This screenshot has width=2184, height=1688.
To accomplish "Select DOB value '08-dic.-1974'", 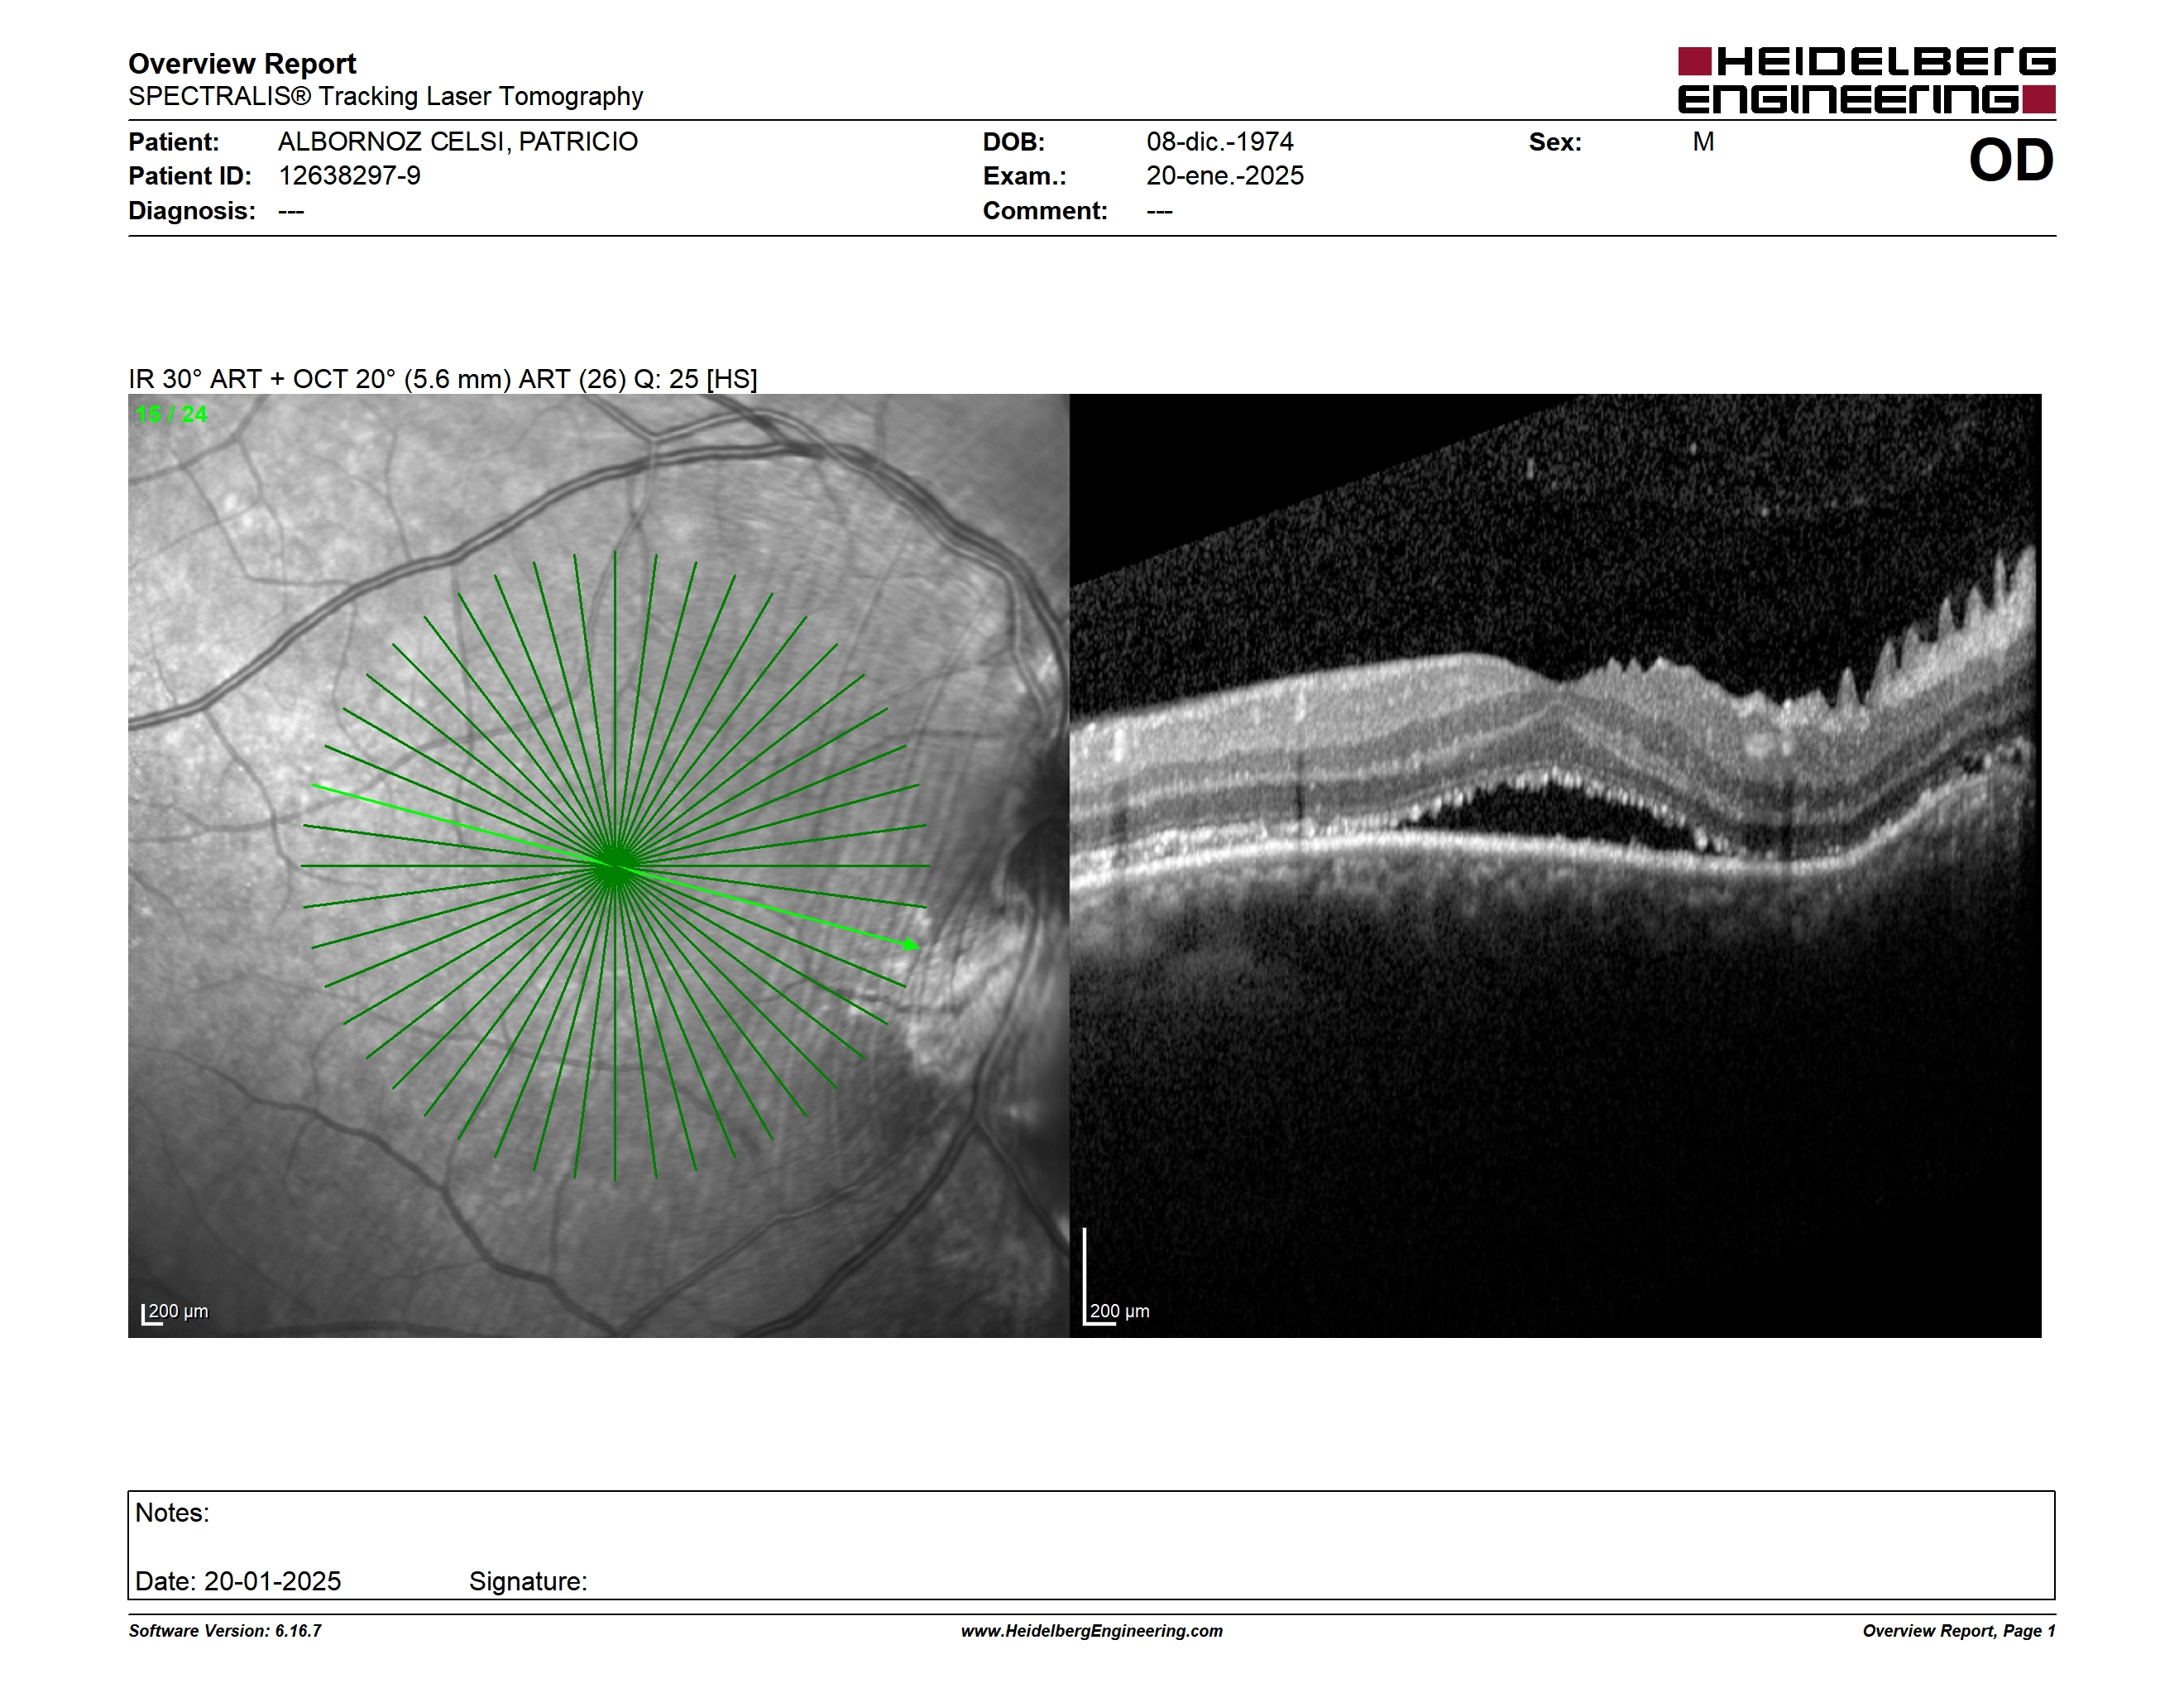I will [x=1220, y=142].
